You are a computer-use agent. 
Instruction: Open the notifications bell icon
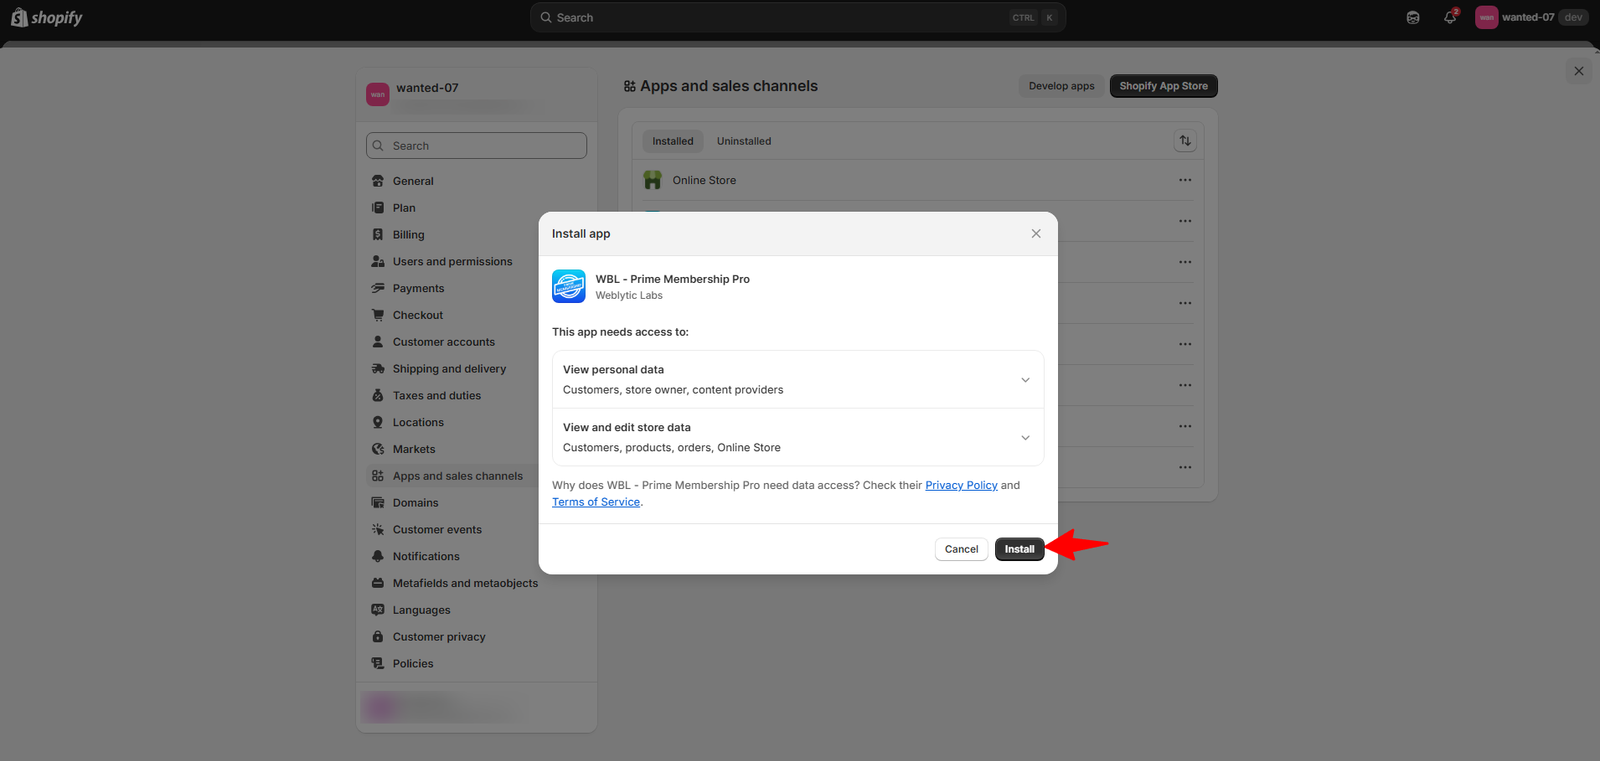[1450, 17]
